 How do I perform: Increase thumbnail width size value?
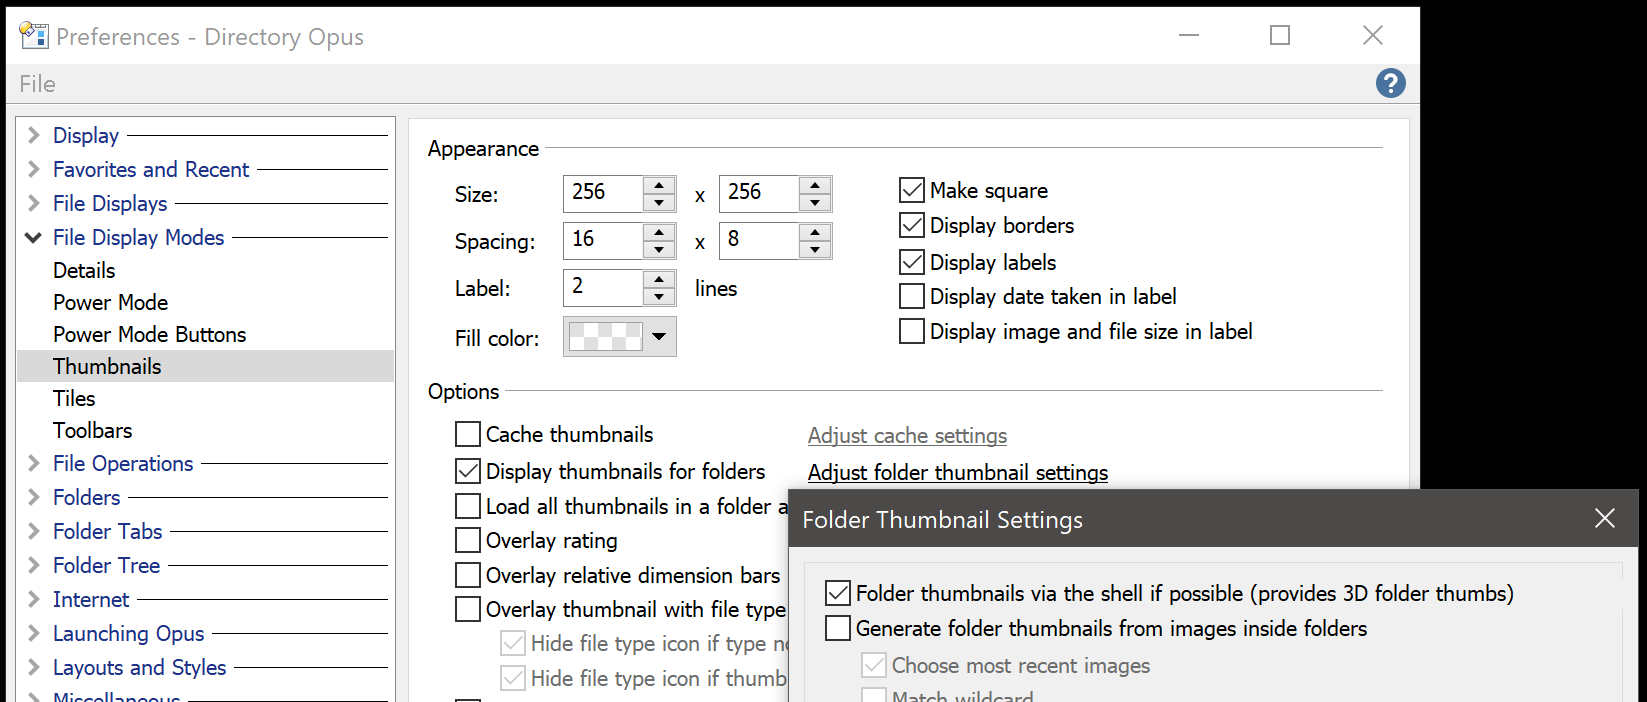(659, 185)
